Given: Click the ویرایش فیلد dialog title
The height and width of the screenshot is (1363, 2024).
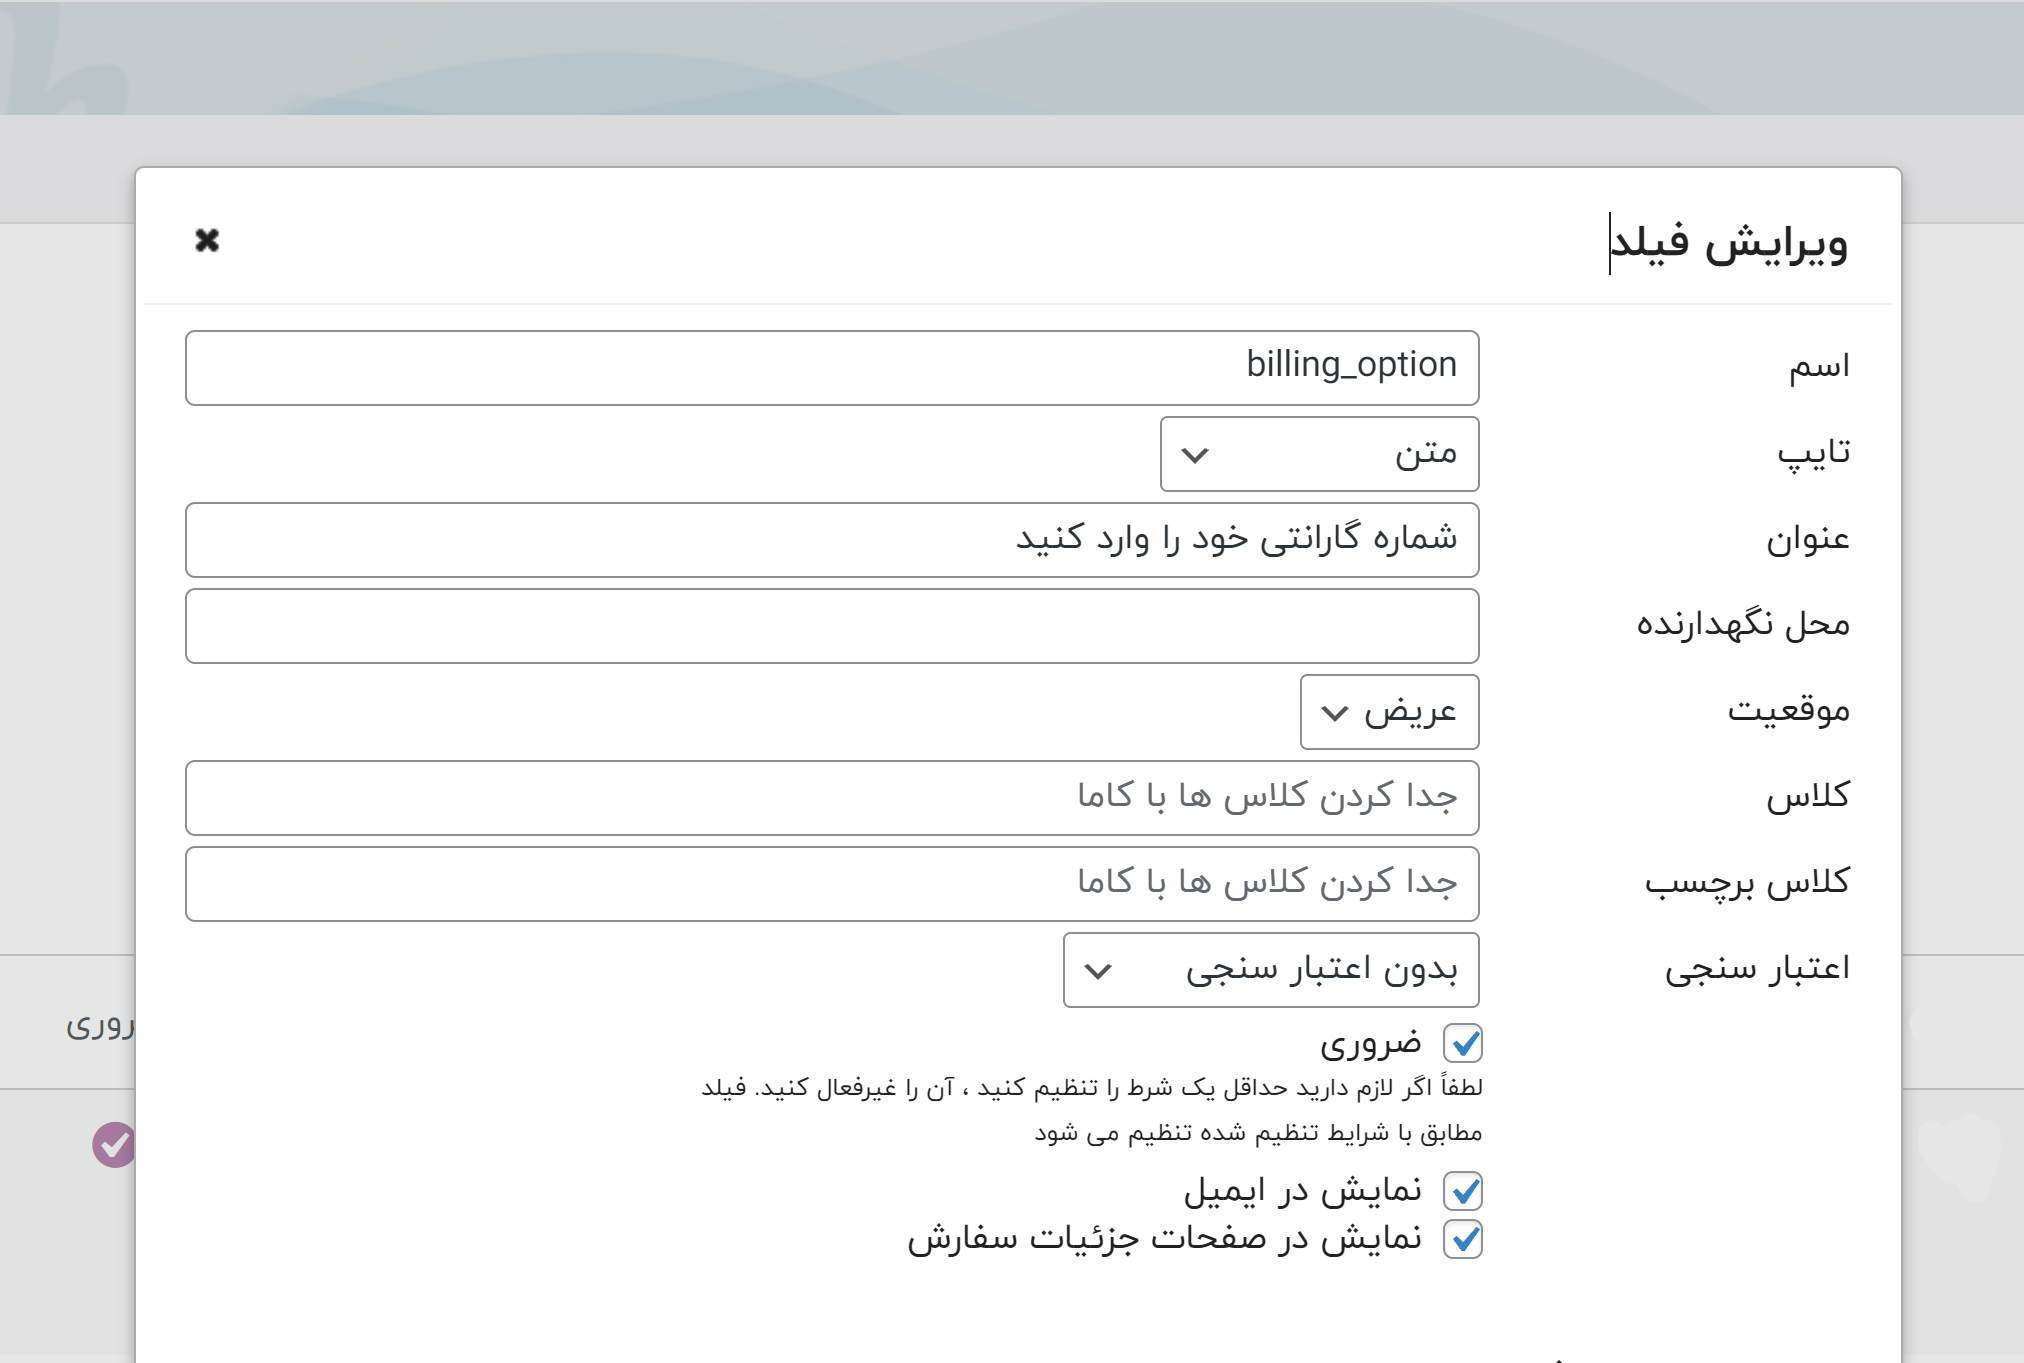Looking at the screenshot, I should 1730,244.
